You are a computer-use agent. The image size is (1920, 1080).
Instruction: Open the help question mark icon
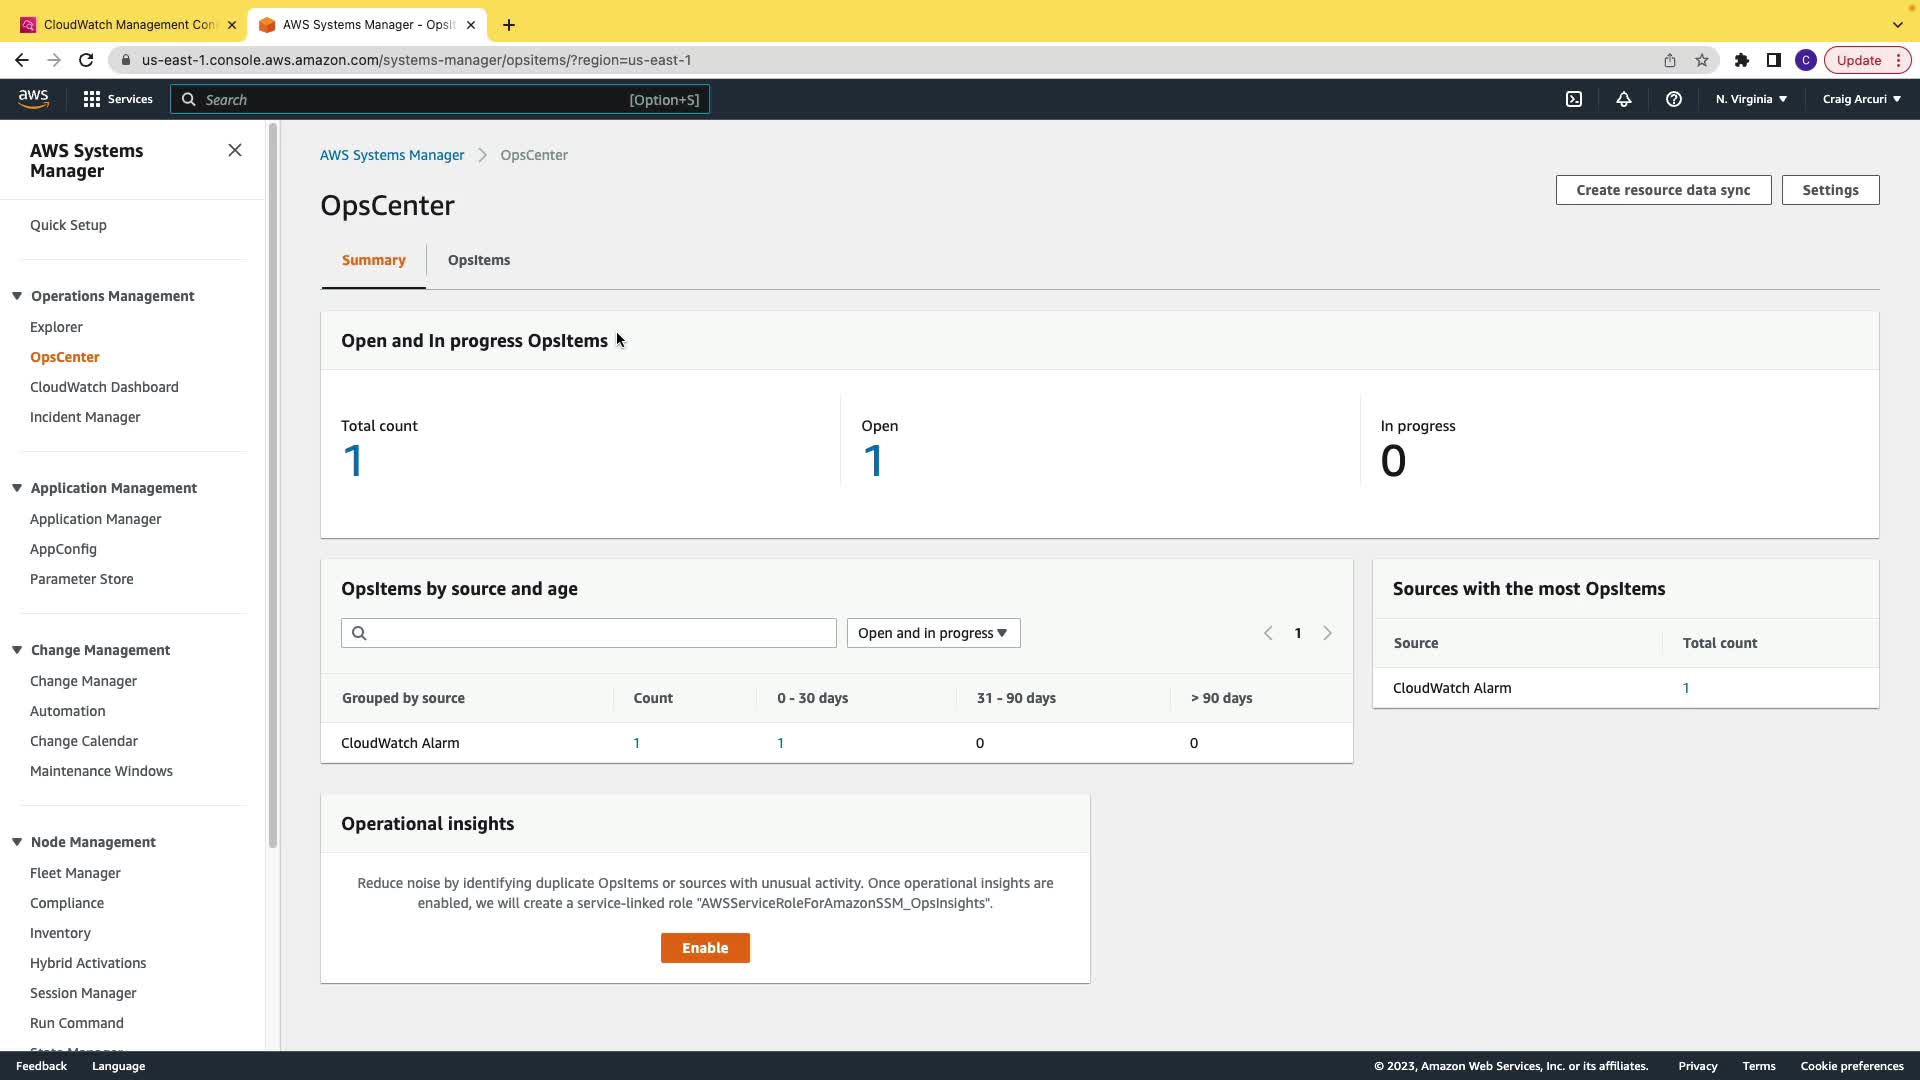pos(1674,99)
